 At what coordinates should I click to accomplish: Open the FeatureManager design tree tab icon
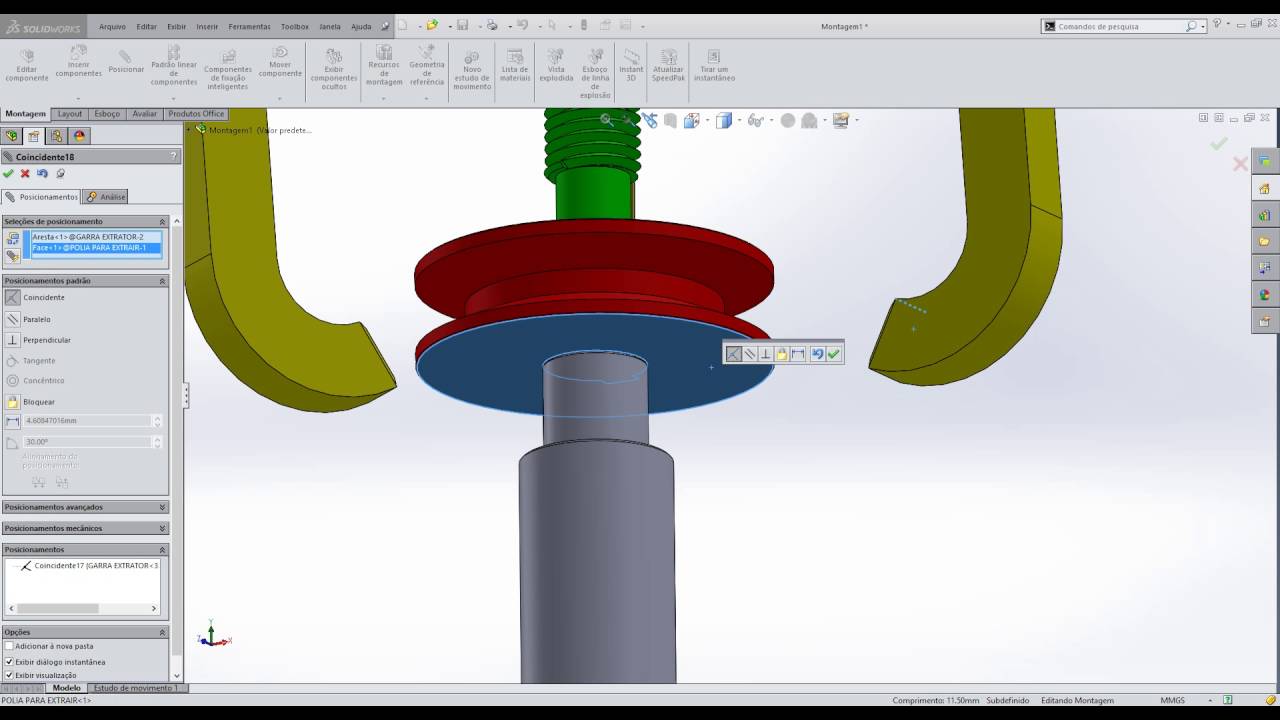(12, 136)
